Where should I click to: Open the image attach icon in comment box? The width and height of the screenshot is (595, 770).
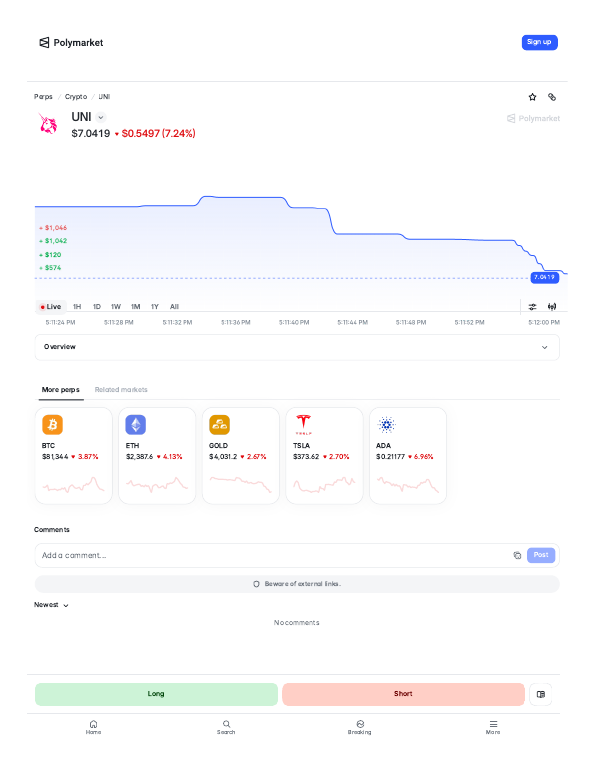(517, 555)
